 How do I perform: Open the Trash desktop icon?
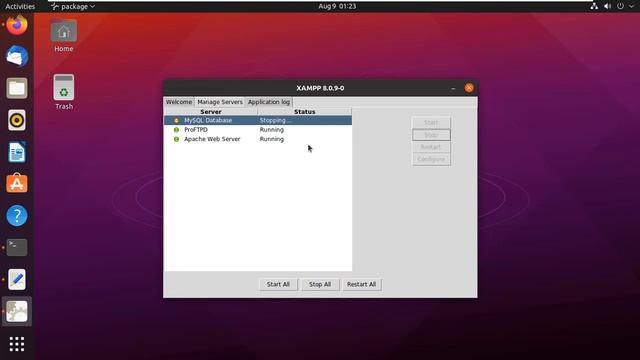pos(64,92)
